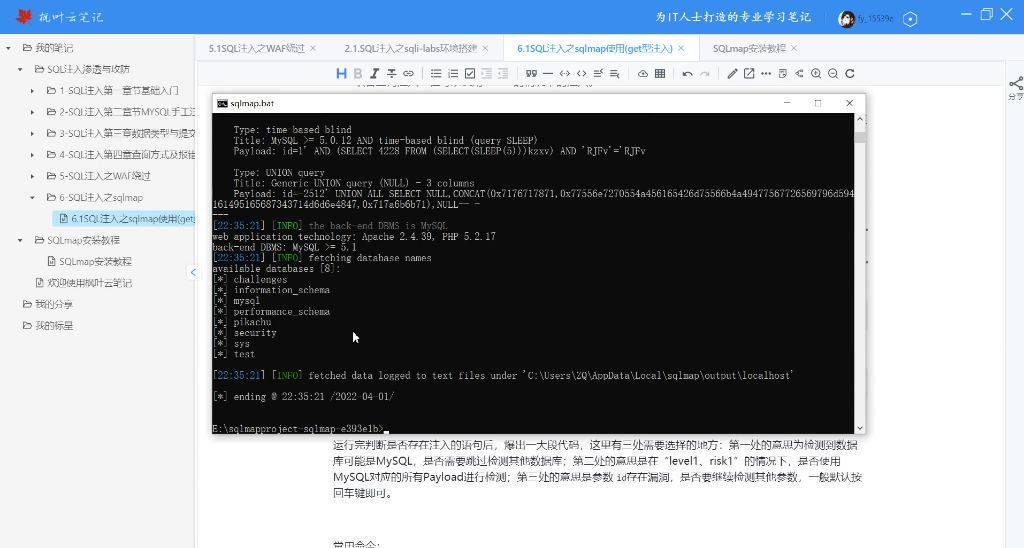This screenshot has width=1024, height=548.
Task: Expand the 4-SQL注入第四章 folder
Action: tap(32, 155)
